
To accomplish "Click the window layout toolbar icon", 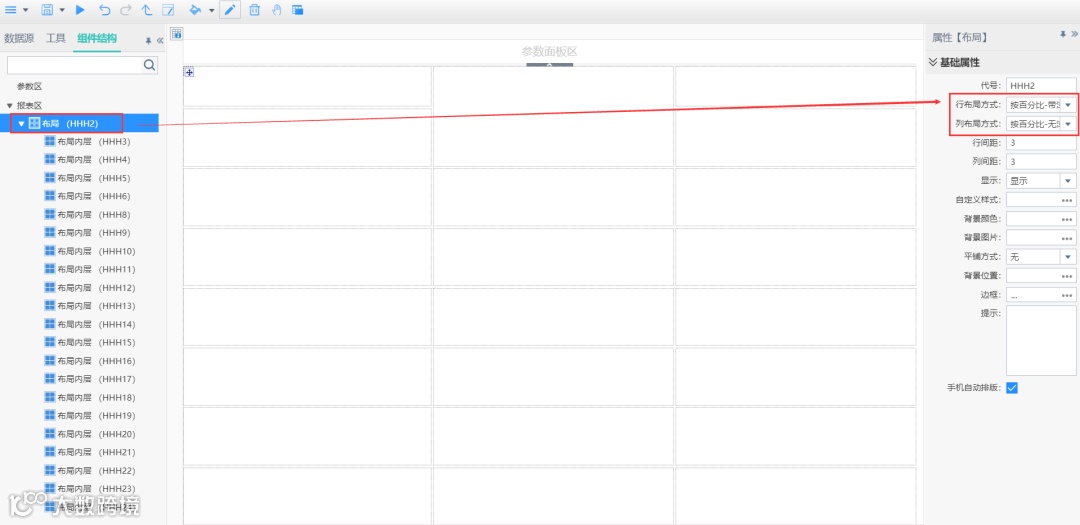I will 298,10.
